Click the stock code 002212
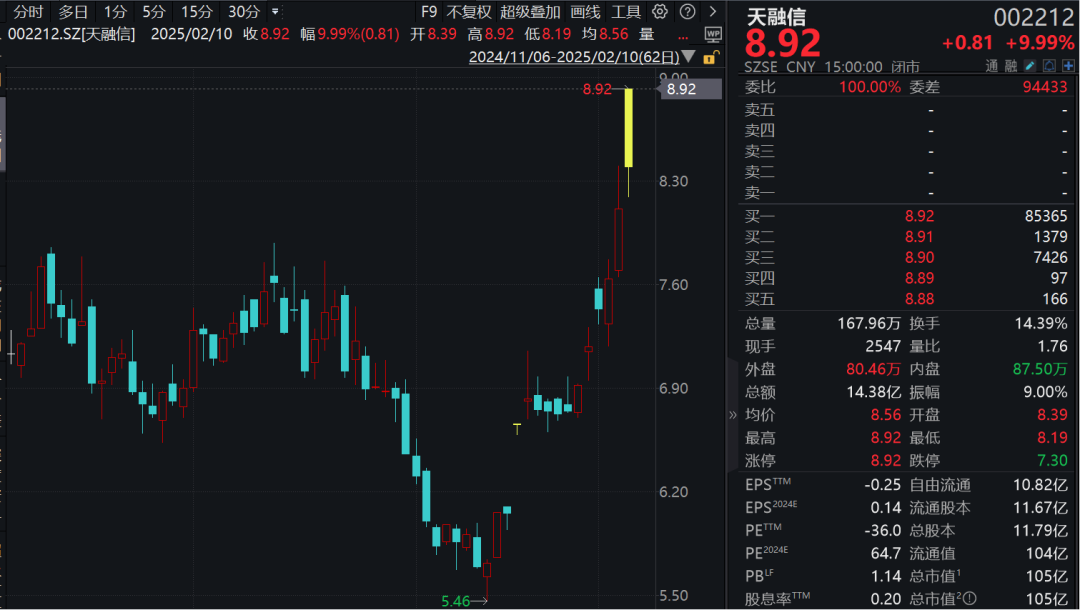The height and width of the screenshot is (610, 1080). point(1033,18)
